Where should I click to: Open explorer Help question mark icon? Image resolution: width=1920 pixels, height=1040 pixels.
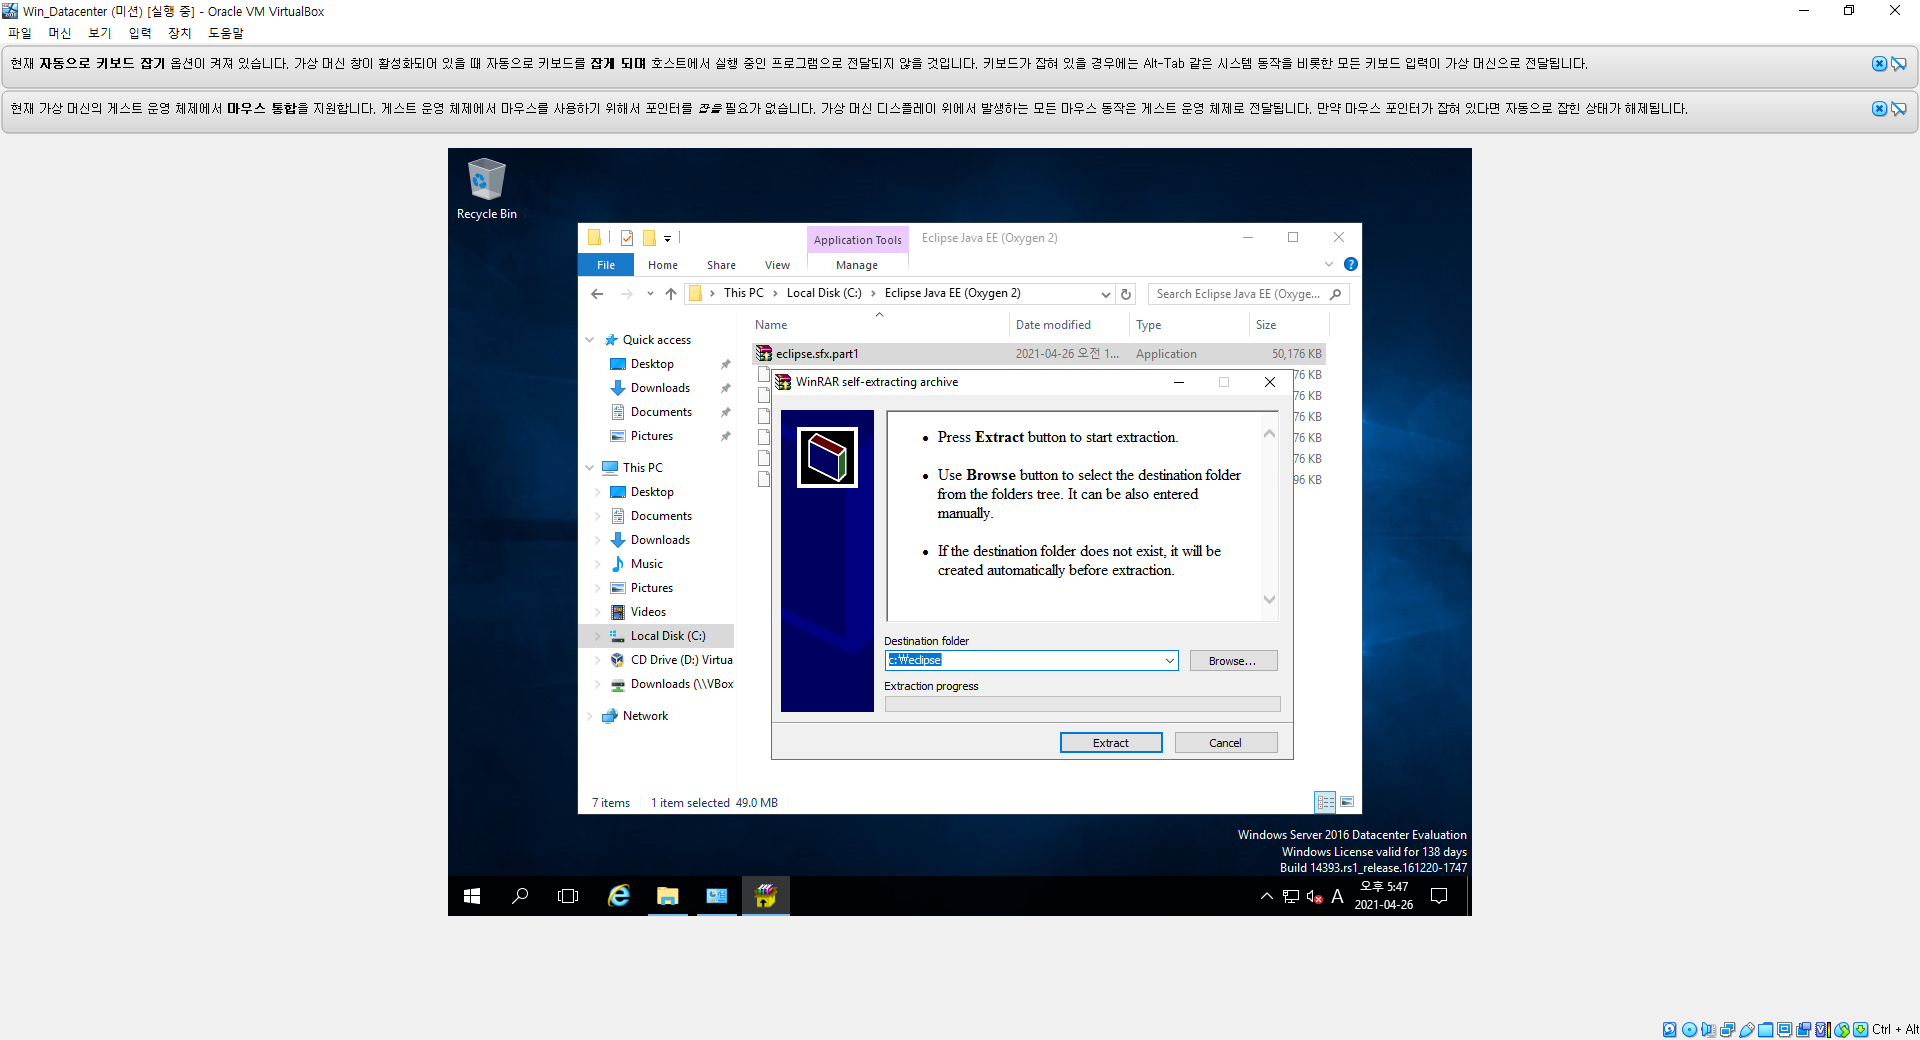[x=1351, y=264]
